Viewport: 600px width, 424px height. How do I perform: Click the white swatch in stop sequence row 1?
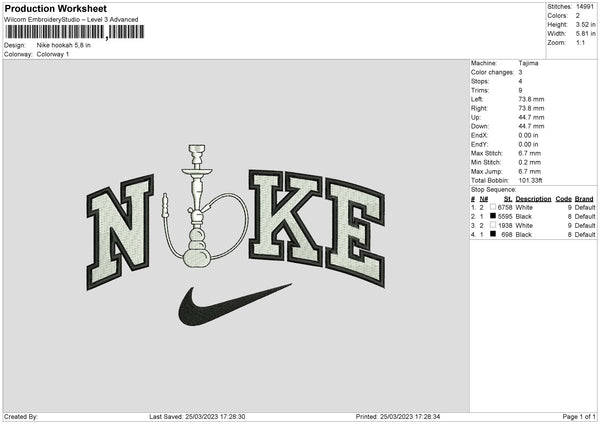pyautogui.click(x=493, y=207)
